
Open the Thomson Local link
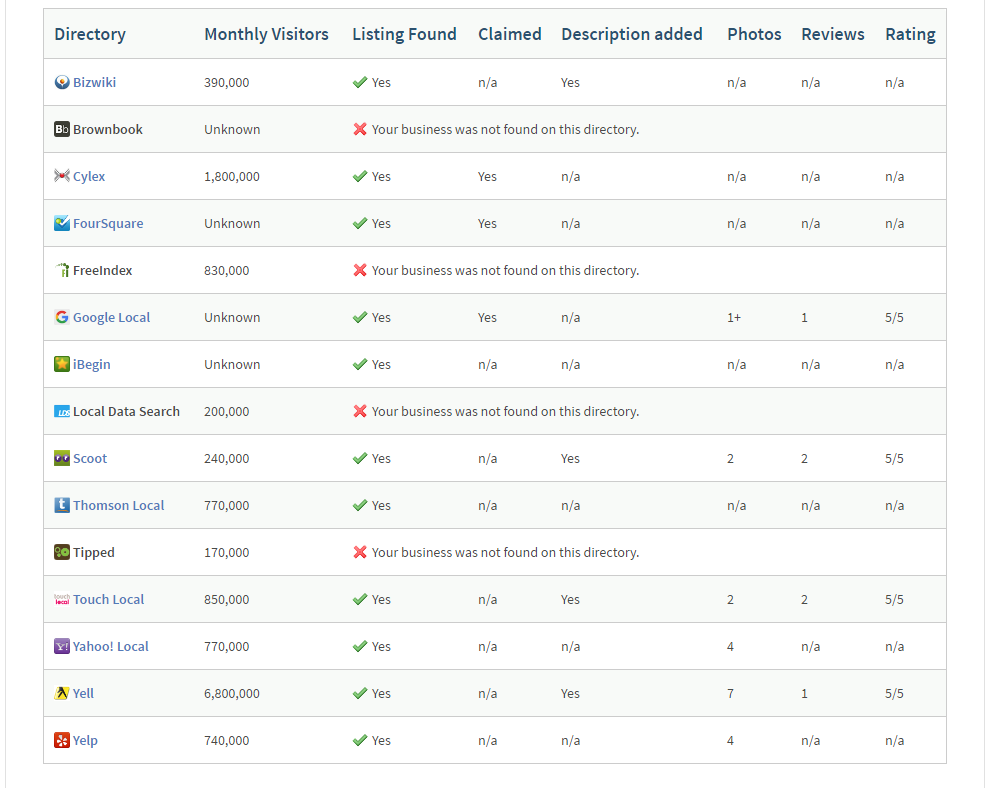pyautogui.click(x=118, y=505)
